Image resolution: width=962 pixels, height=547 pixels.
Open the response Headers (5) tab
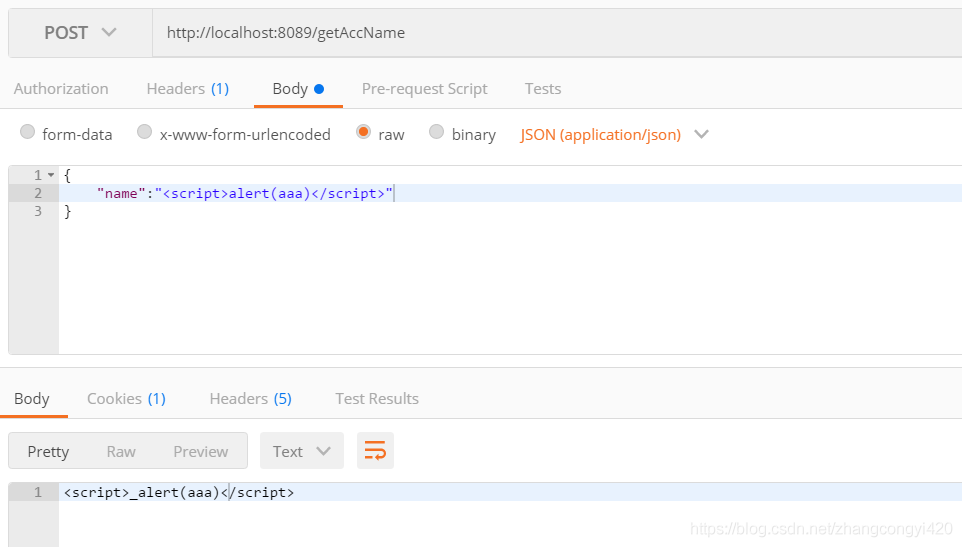pos(250,399)
